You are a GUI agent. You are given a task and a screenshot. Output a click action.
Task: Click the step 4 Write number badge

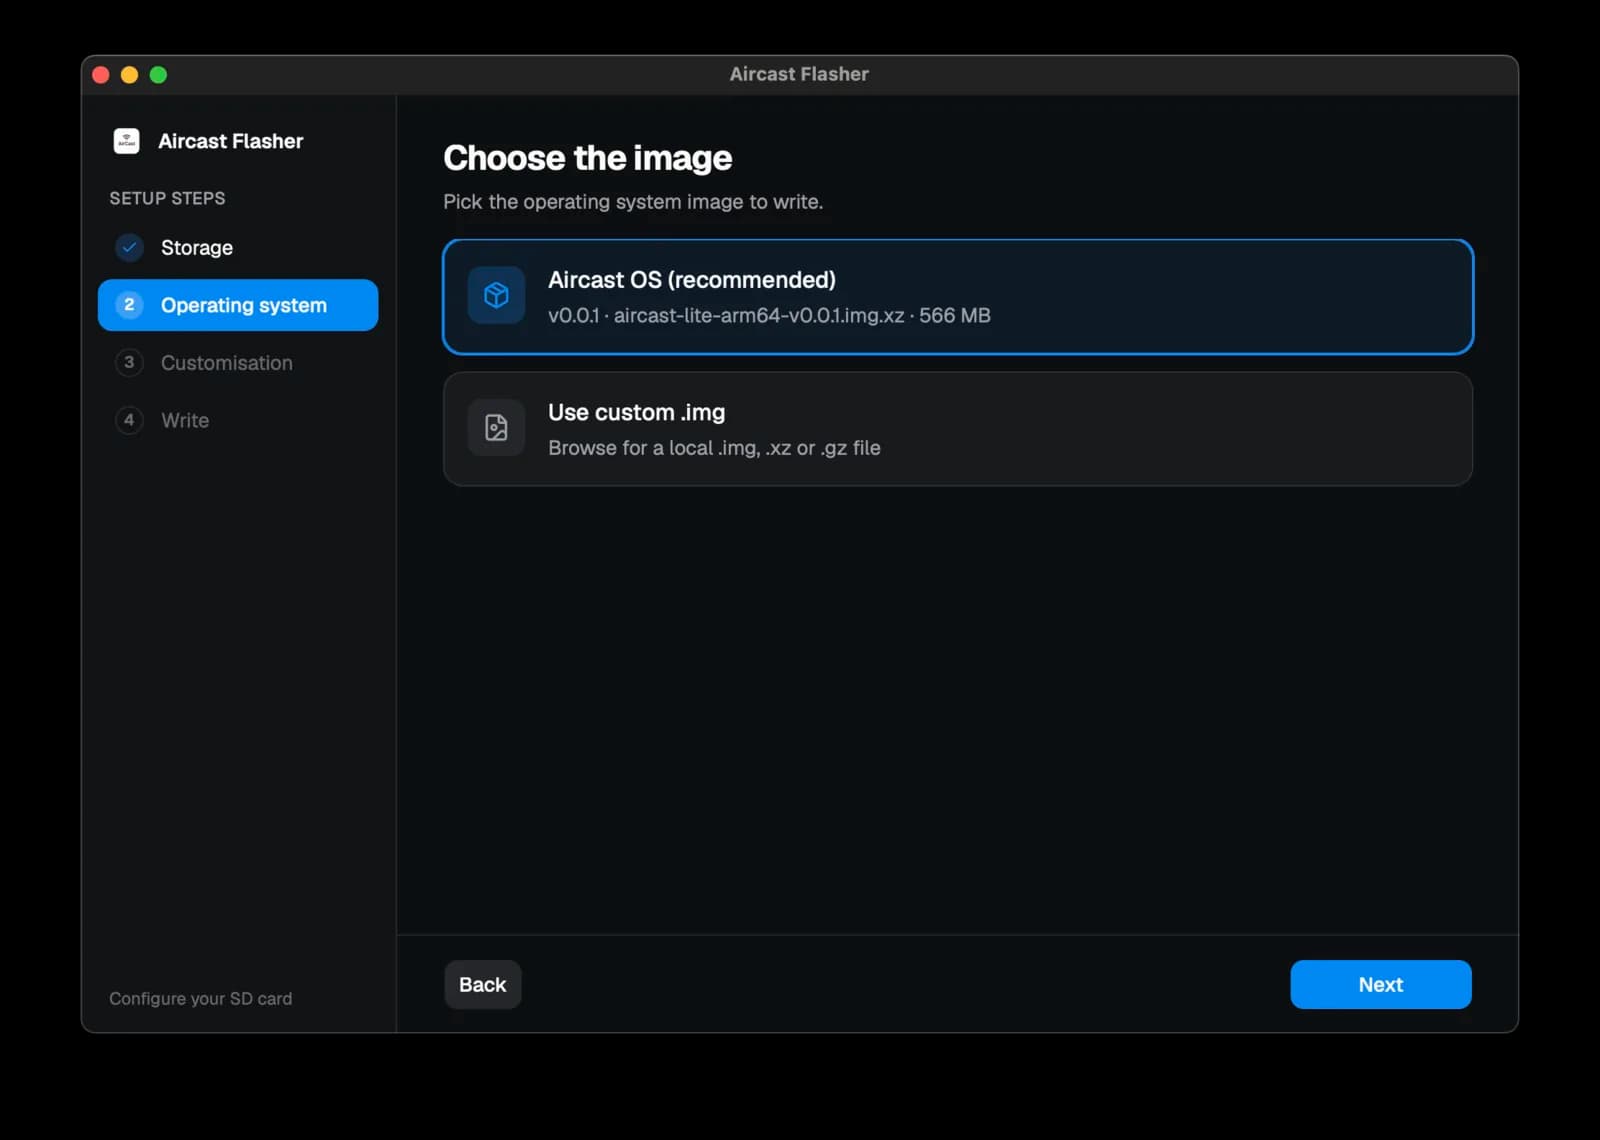tap(129, 420)
